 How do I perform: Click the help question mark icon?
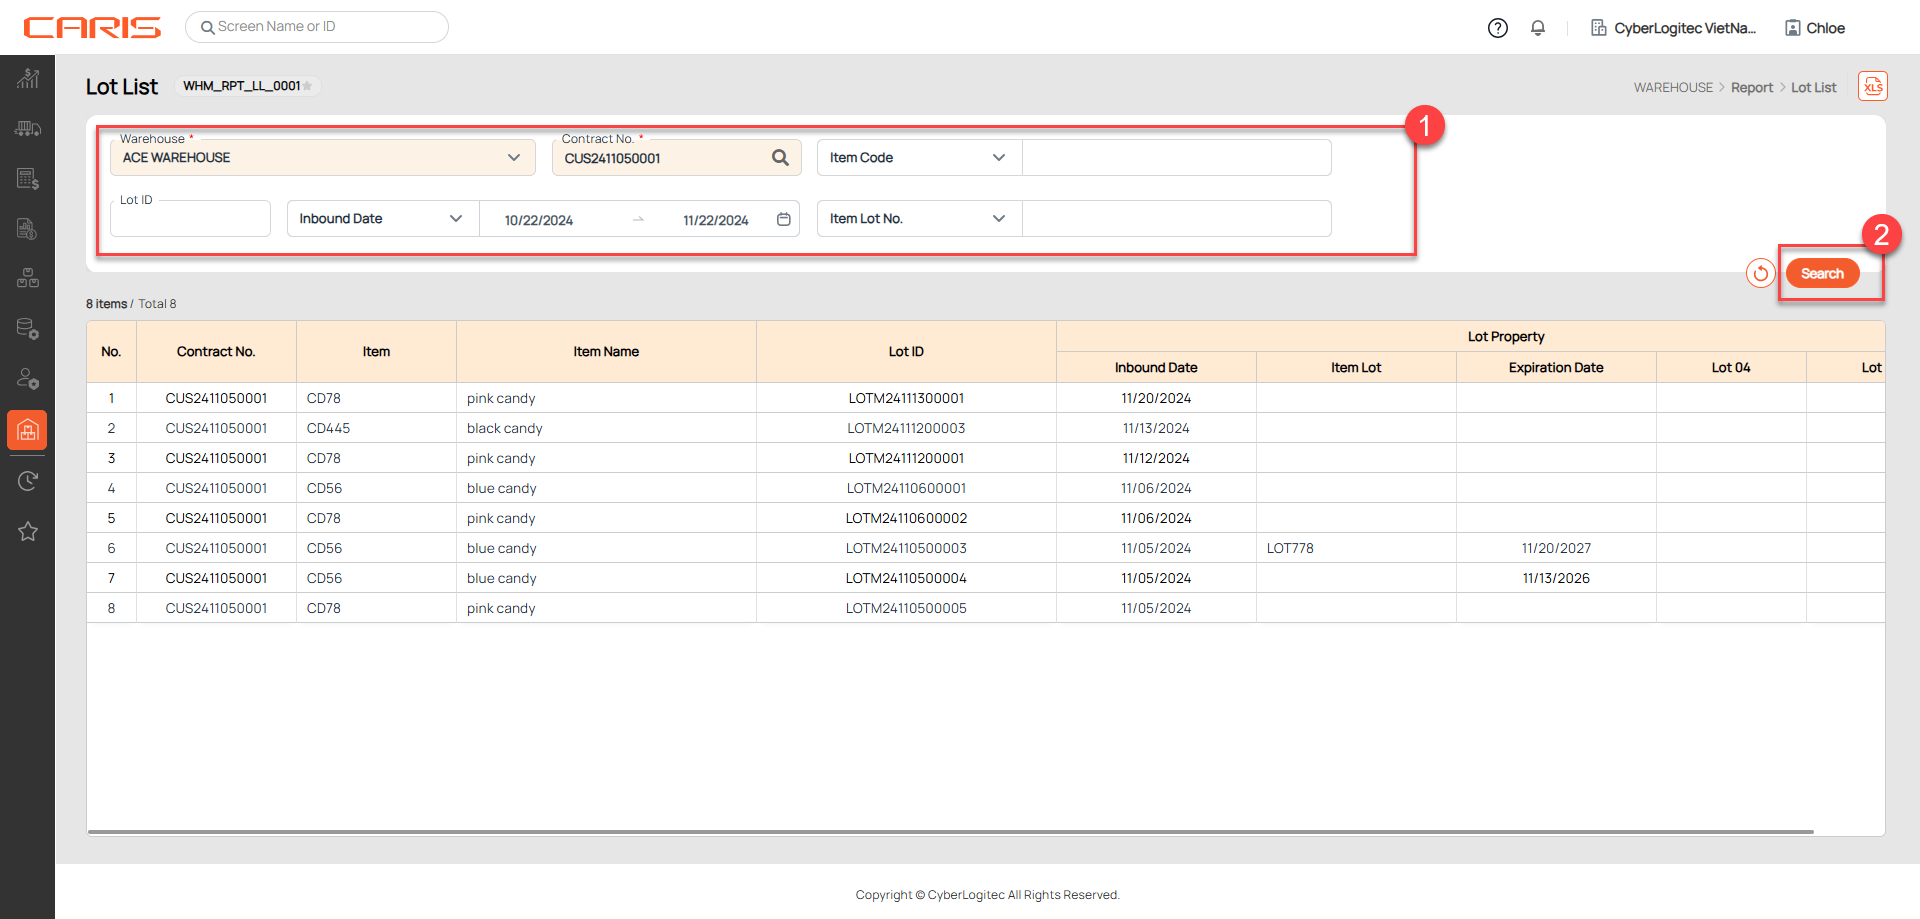coord(1497,28)
